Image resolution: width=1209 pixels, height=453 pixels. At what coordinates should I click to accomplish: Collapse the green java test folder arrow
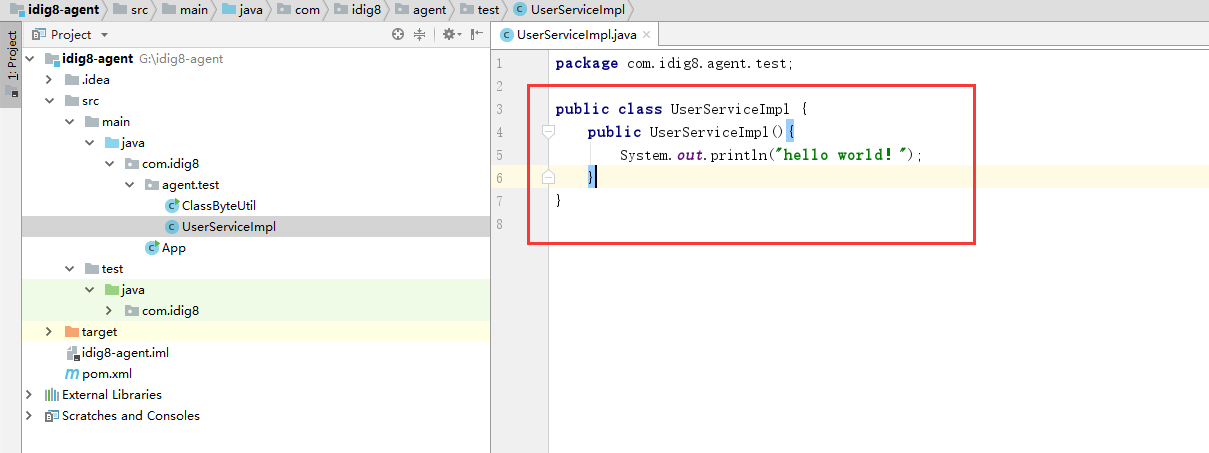coord(89,290)
